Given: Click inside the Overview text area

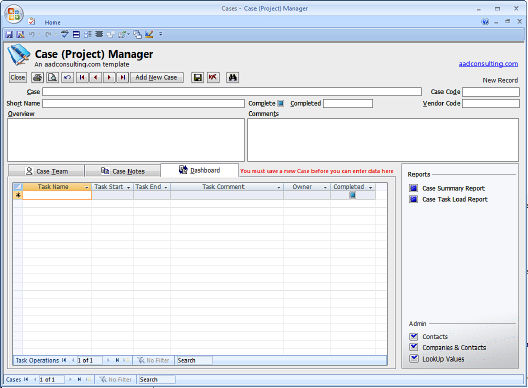Looking at the screenshot, I should coord(126,140).
